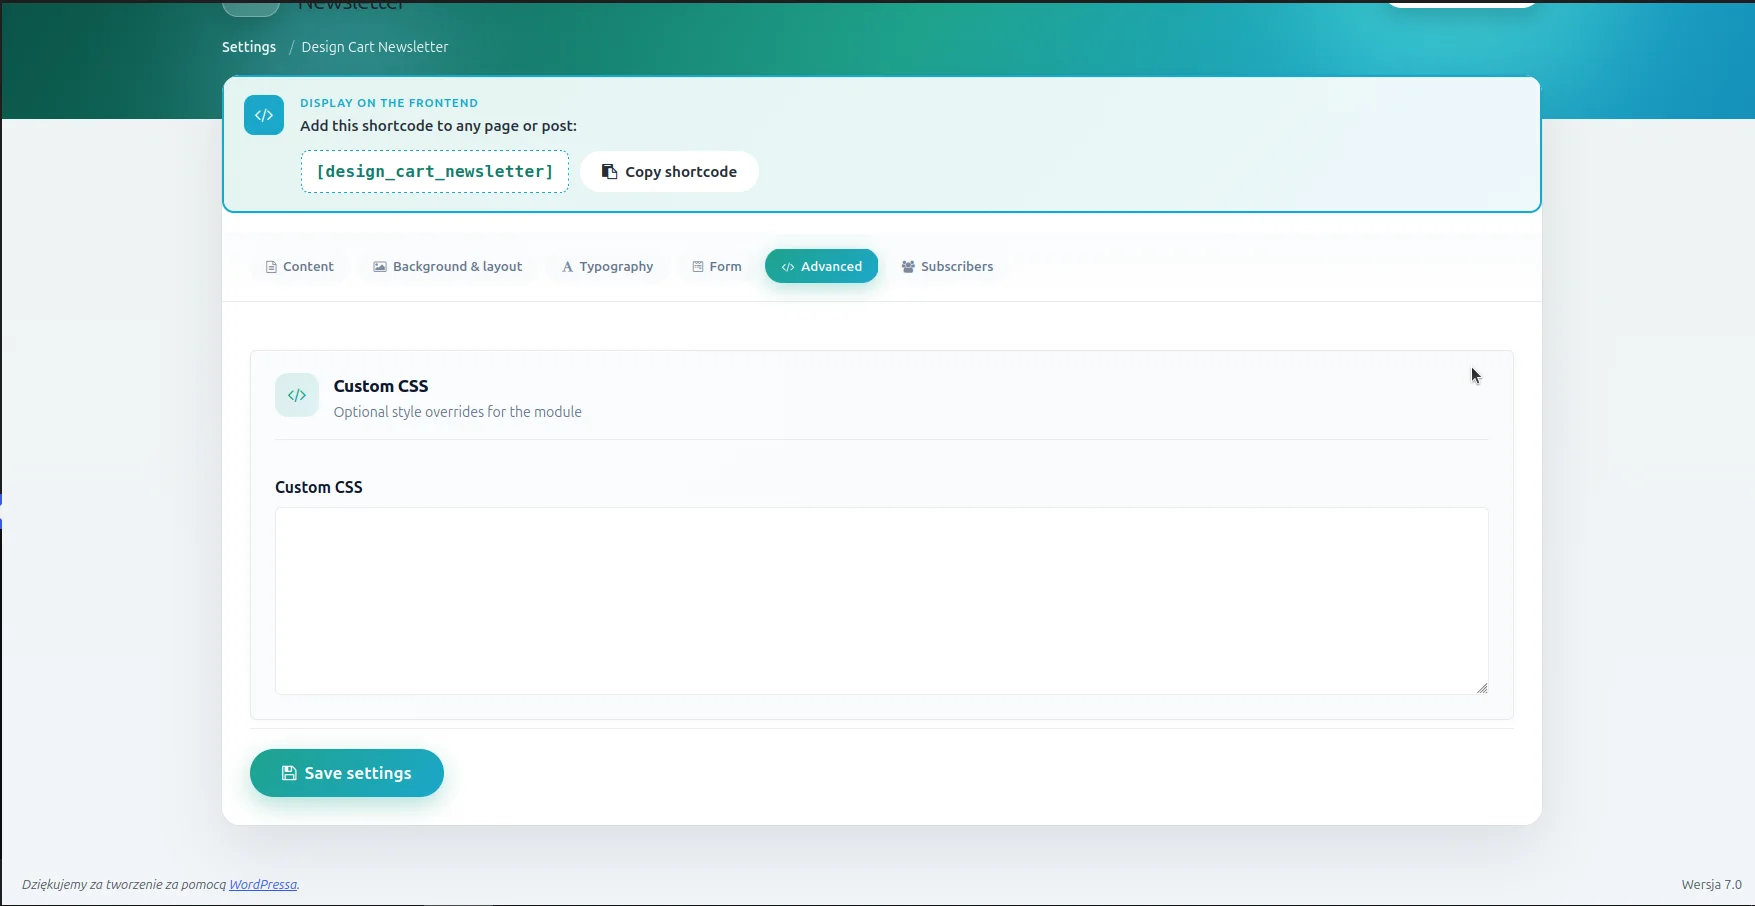Click the Custom CSS section heading
Screen dimensions: 1755x906
click(381, 386)
